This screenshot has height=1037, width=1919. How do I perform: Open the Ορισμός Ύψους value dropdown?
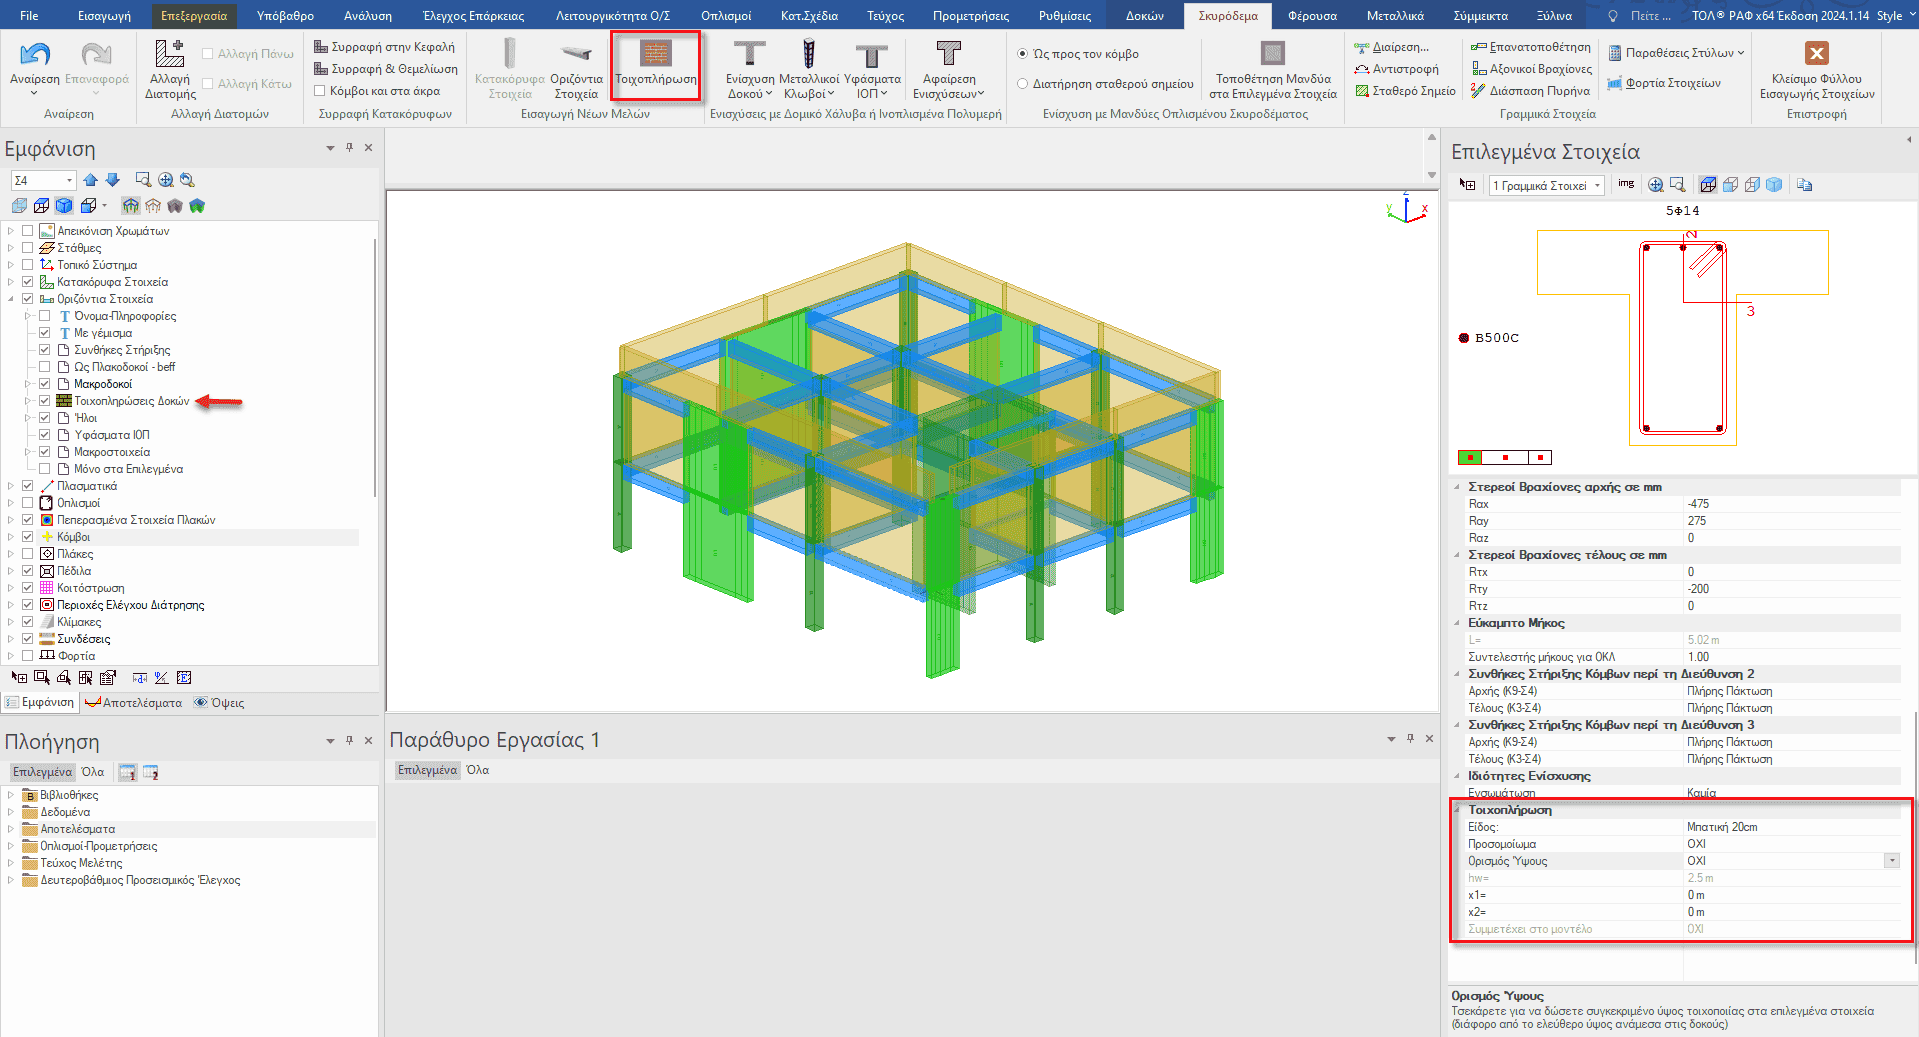pos(1891,861)
